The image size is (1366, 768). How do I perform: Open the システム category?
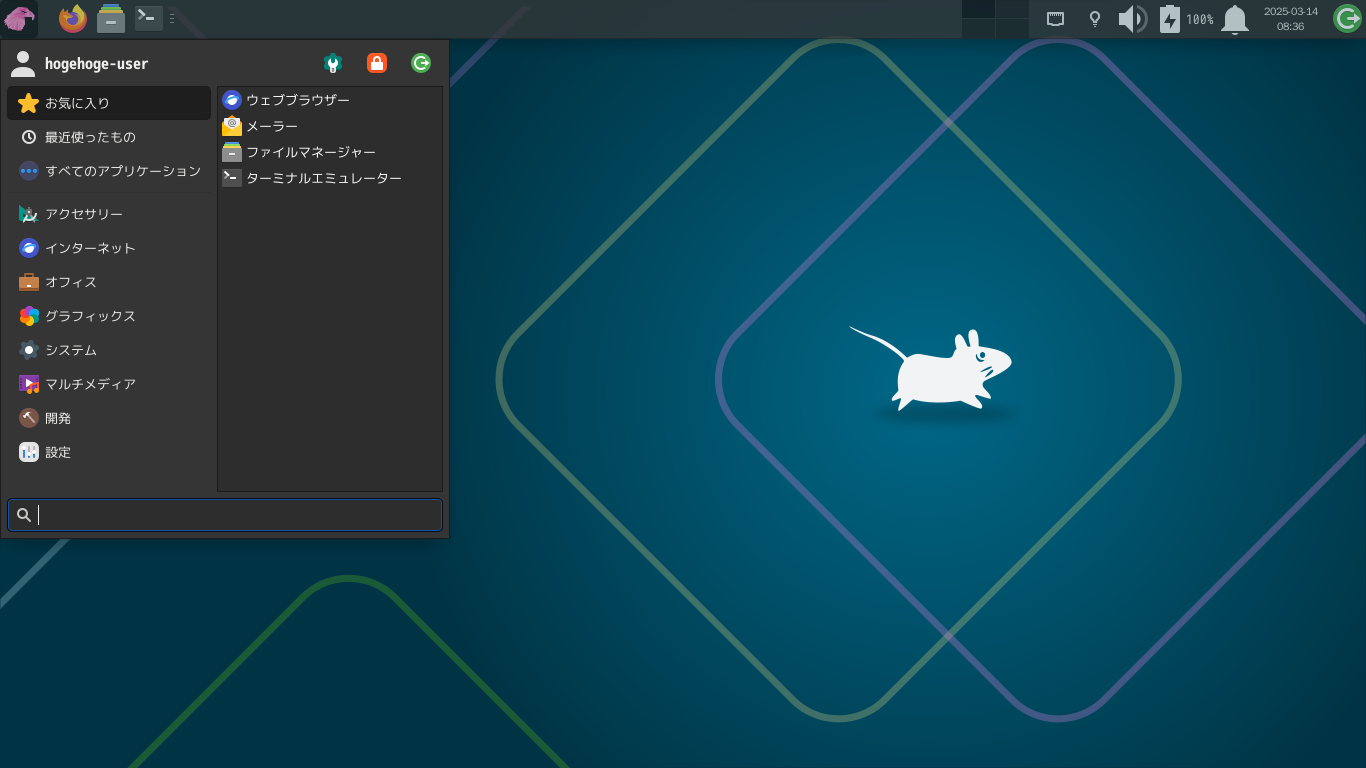109,350
